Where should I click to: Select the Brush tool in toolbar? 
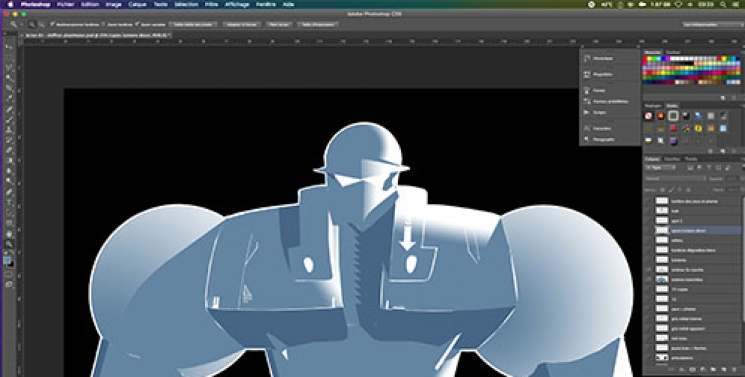(9, 120)
